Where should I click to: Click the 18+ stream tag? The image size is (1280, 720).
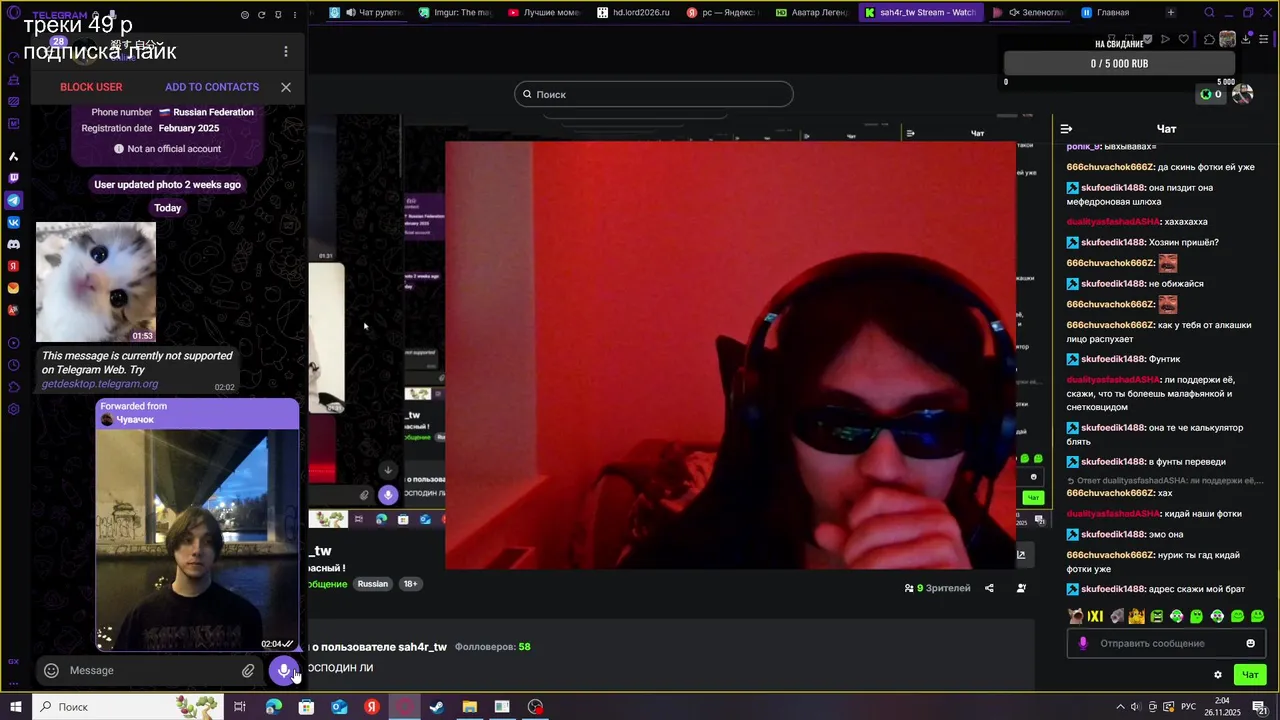tap(410, 584)
